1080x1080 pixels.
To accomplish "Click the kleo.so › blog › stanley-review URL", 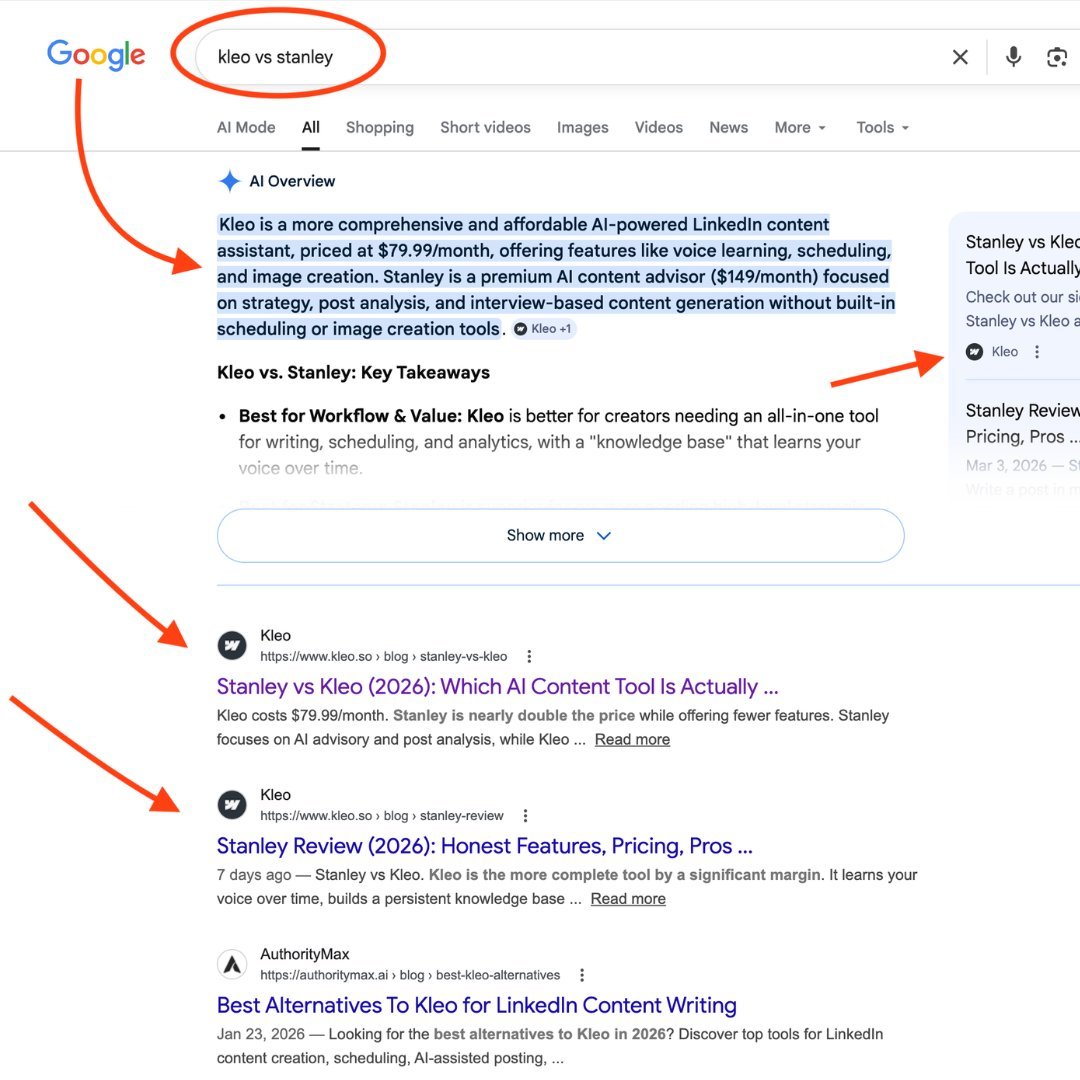I will click(x=382, y=816).
